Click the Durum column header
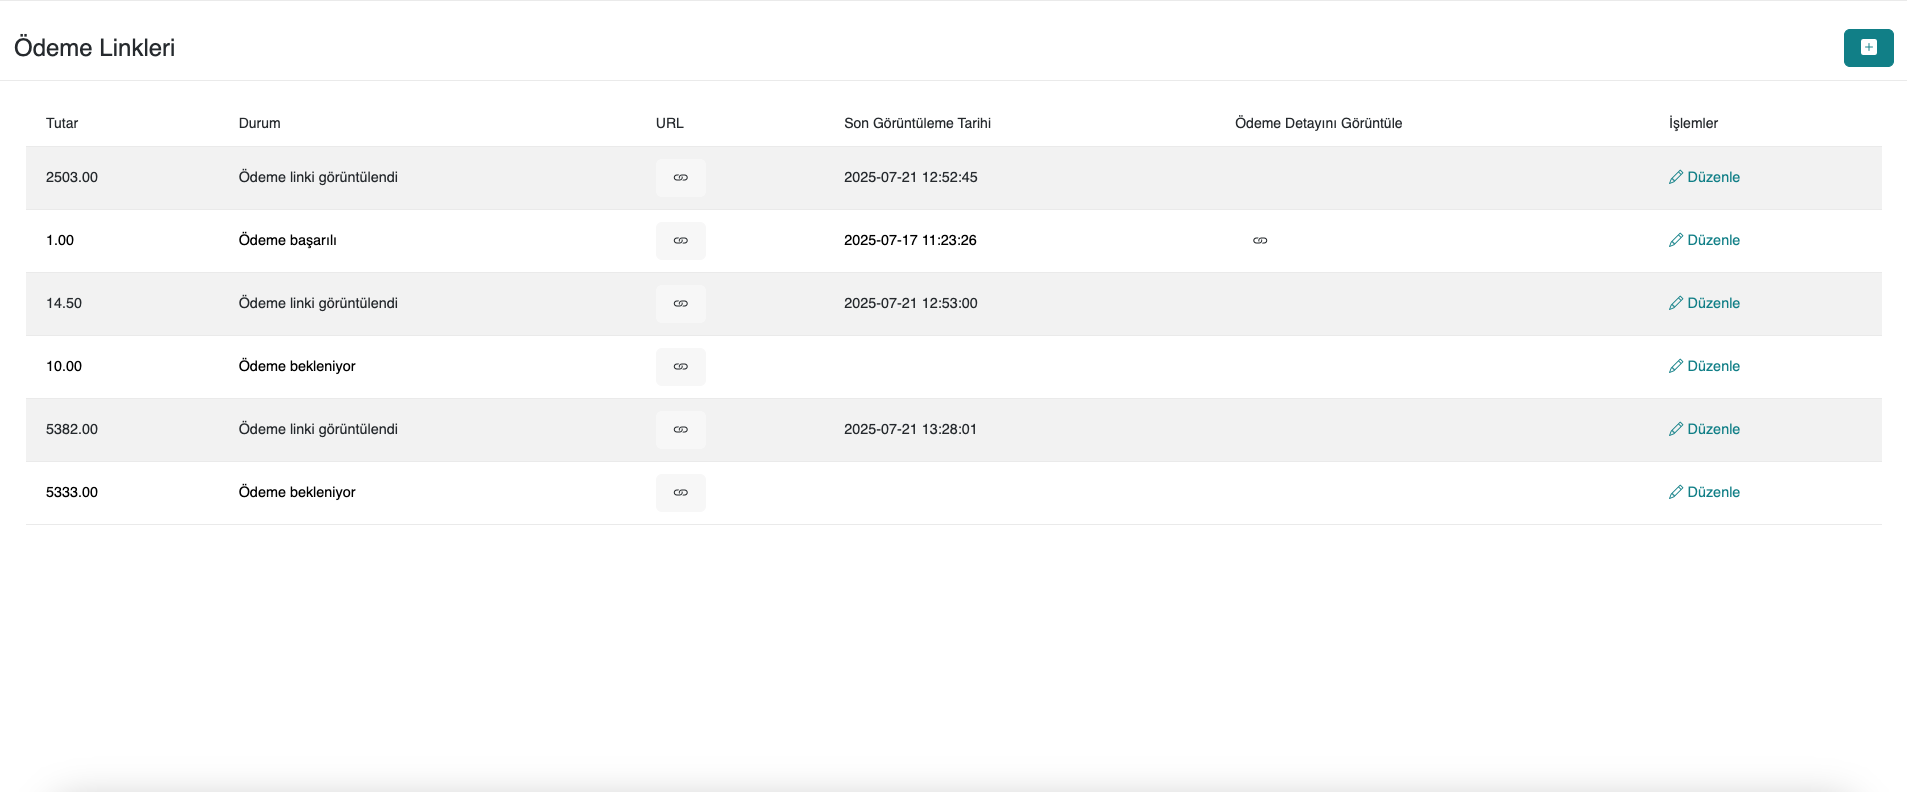The width and height of the screenshot is (1907, 792). point(259,124)
